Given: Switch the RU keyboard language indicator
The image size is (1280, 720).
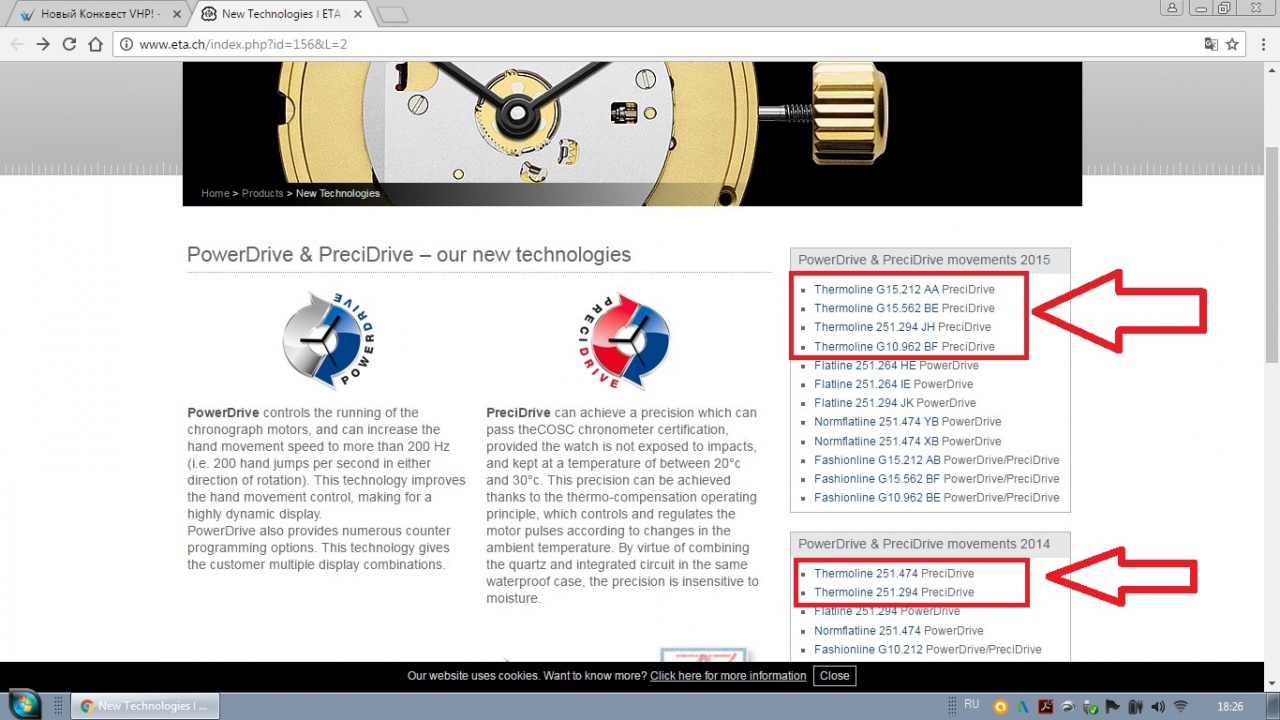Looking at the screenshot, I should click(971, 705).
